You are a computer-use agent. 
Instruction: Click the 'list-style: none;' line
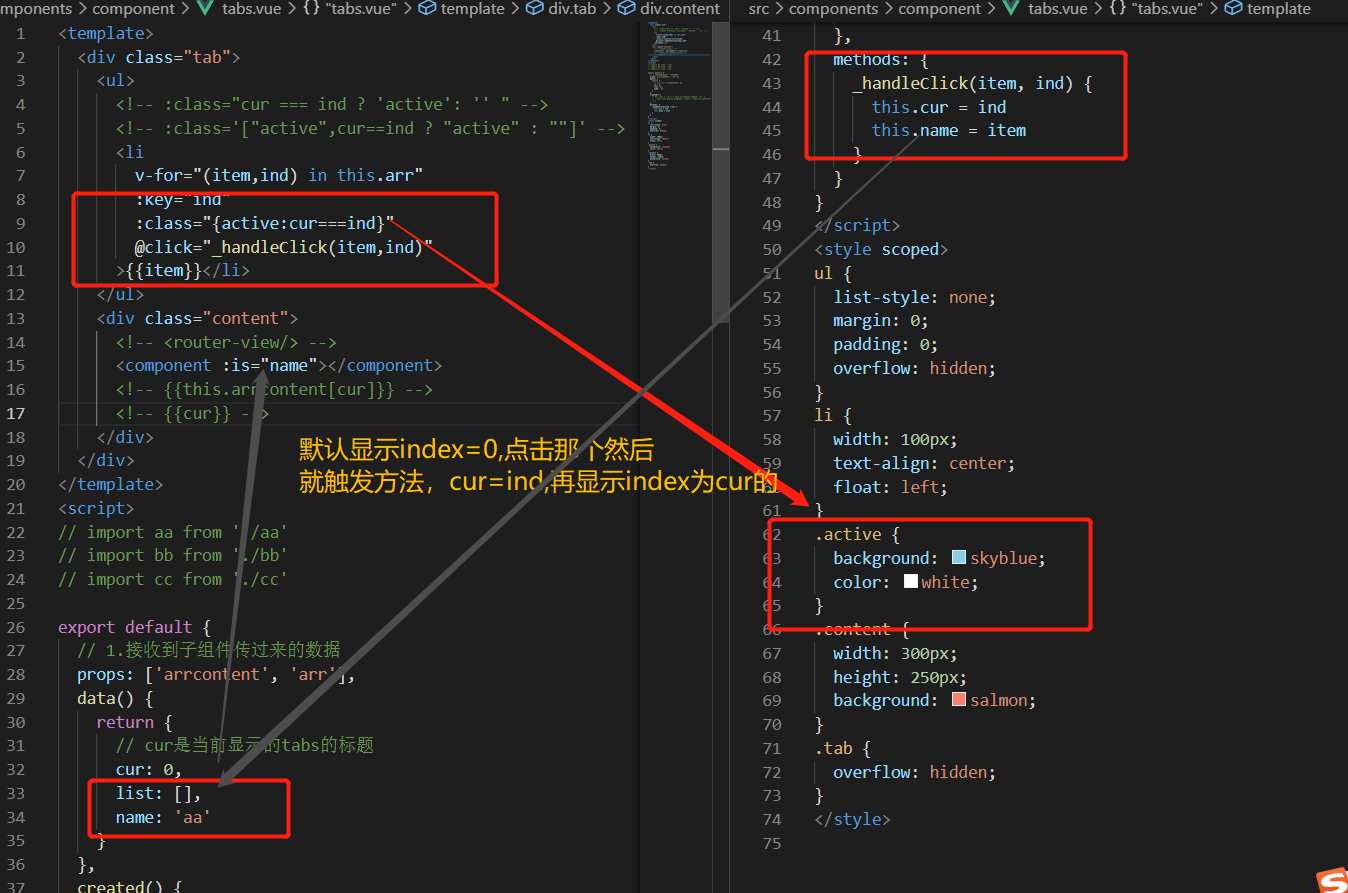(915, 297)
